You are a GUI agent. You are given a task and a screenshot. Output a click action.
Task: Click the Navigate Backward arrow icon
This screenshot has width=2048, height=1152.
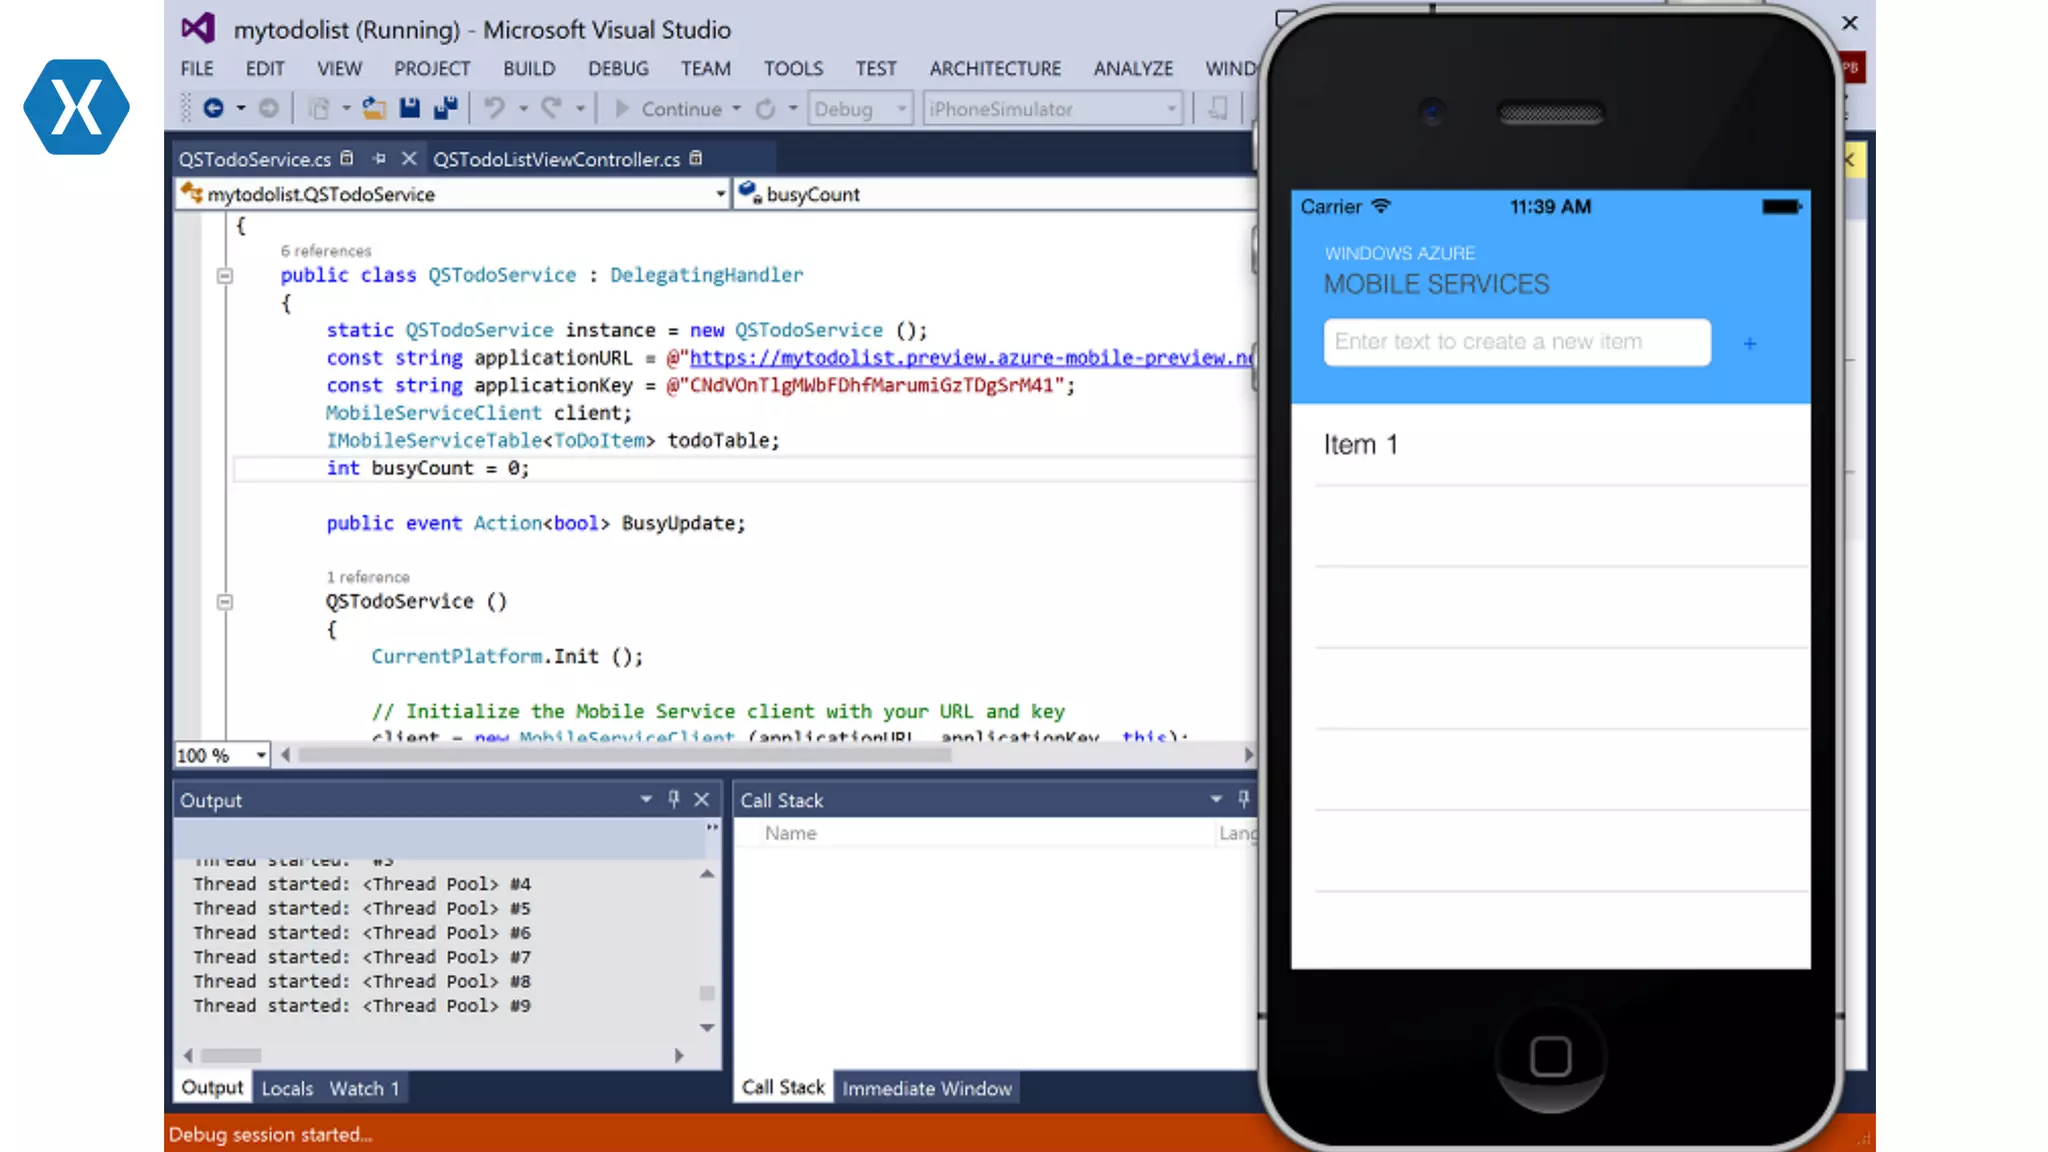[x=213, y=108]
